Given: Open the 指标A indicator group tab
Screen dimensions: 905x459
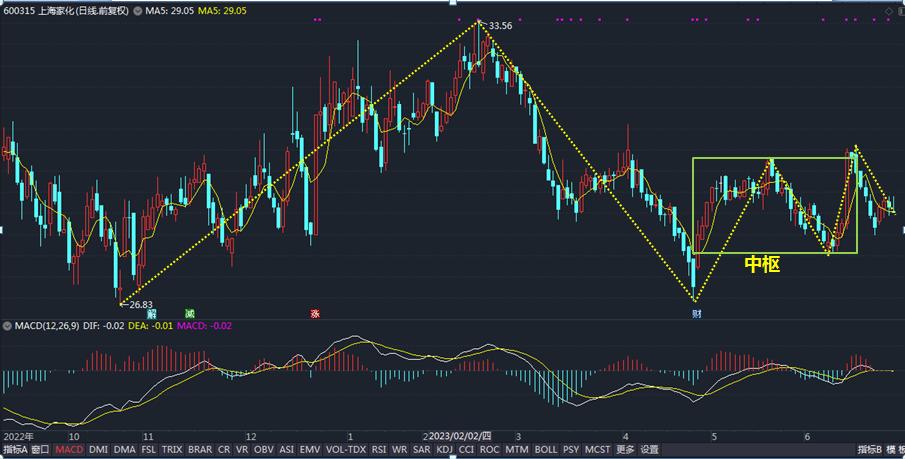Looking at the screenshot, I should [14, 449].
